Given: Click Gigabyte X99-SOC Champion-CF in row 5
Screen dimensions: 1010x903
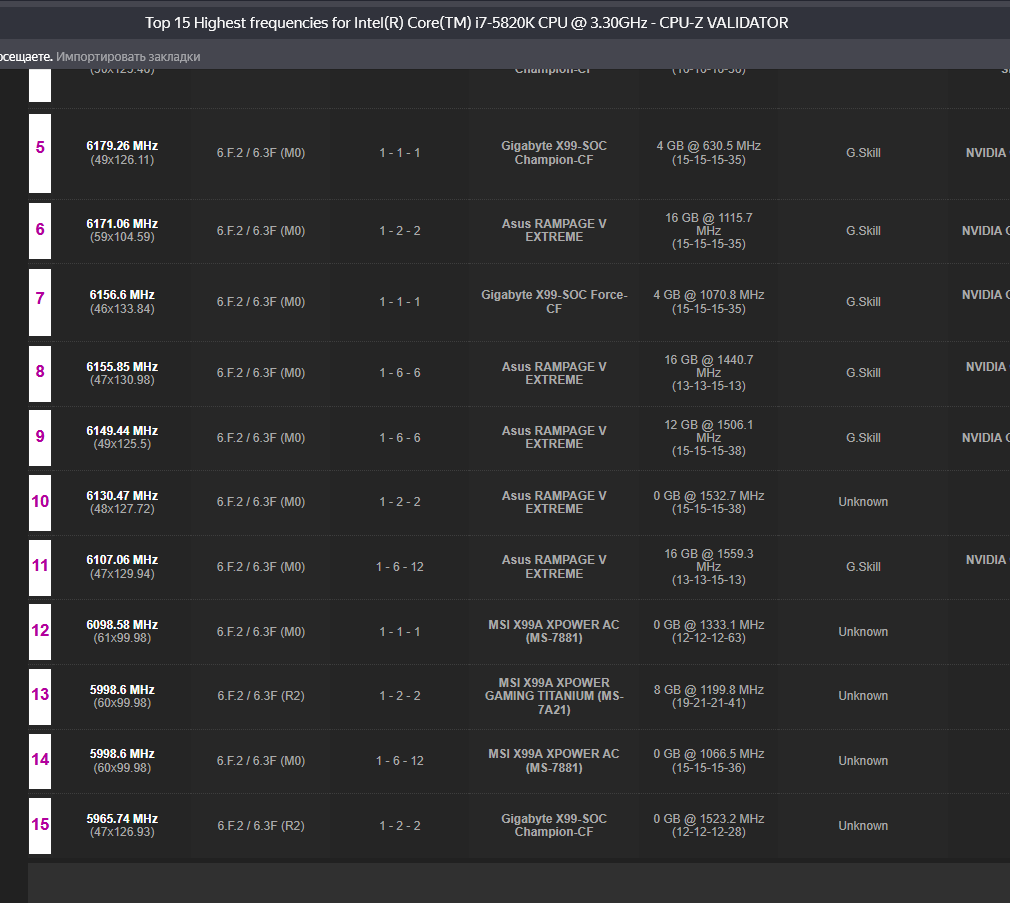Looking at the screenshot, I should [554, 153].
